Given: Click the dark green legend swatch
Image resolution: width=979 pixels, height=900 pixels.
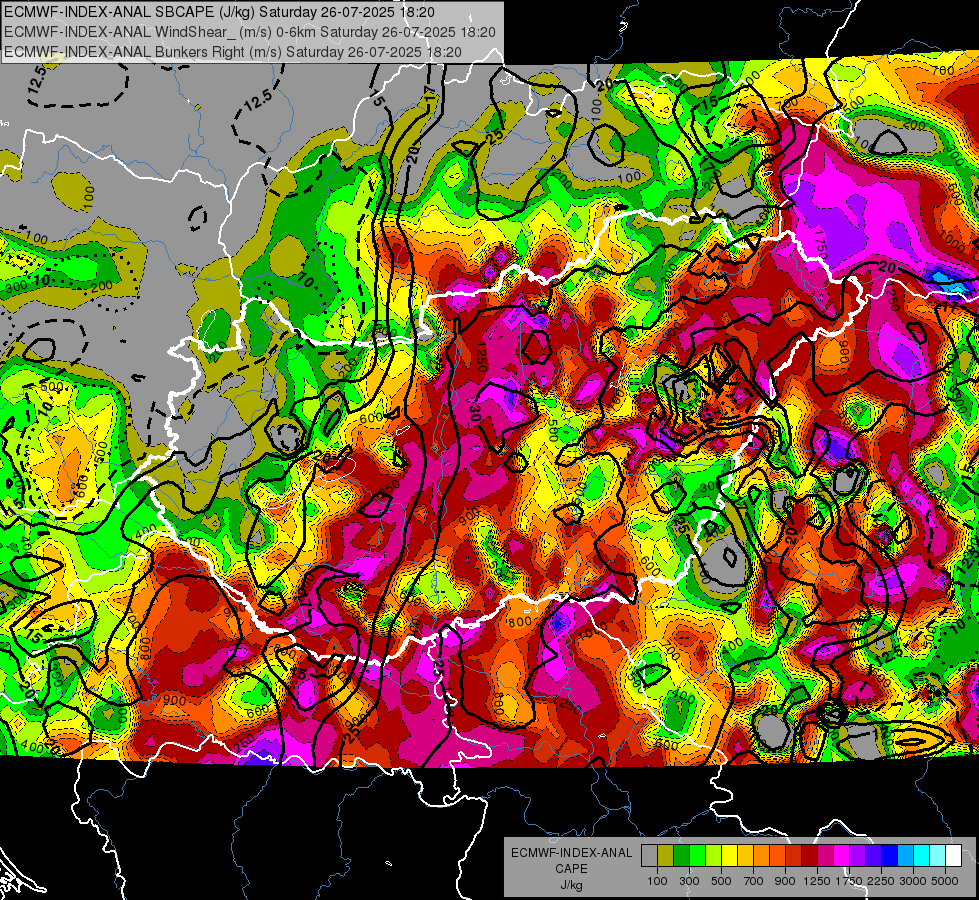Looking at the screenshot, I should click(x=681, y=856).
